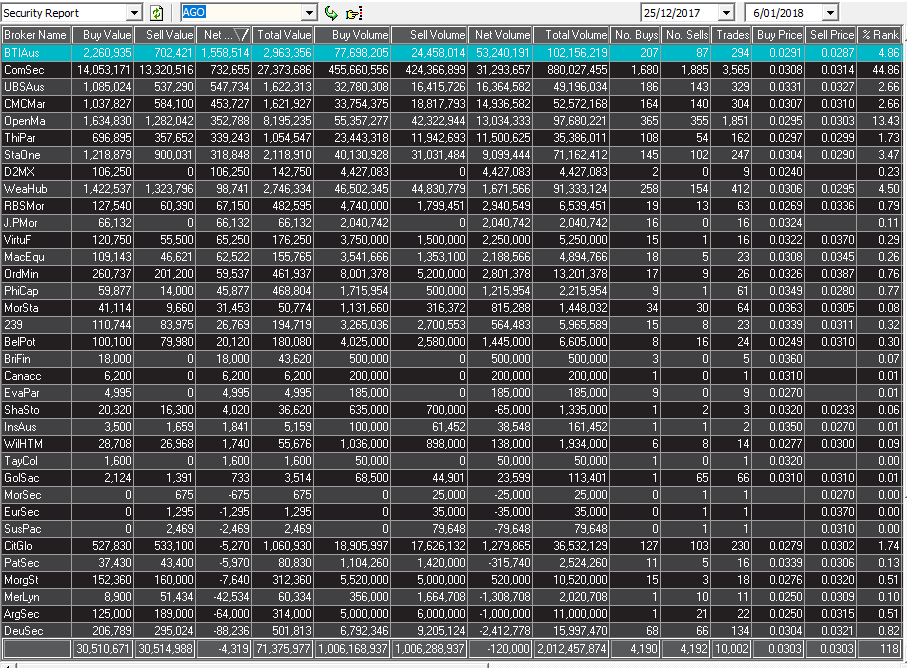This screenshot has width=907, height=668.
Task: Click ComSec buy value 14,053,171
Action: 104,70
